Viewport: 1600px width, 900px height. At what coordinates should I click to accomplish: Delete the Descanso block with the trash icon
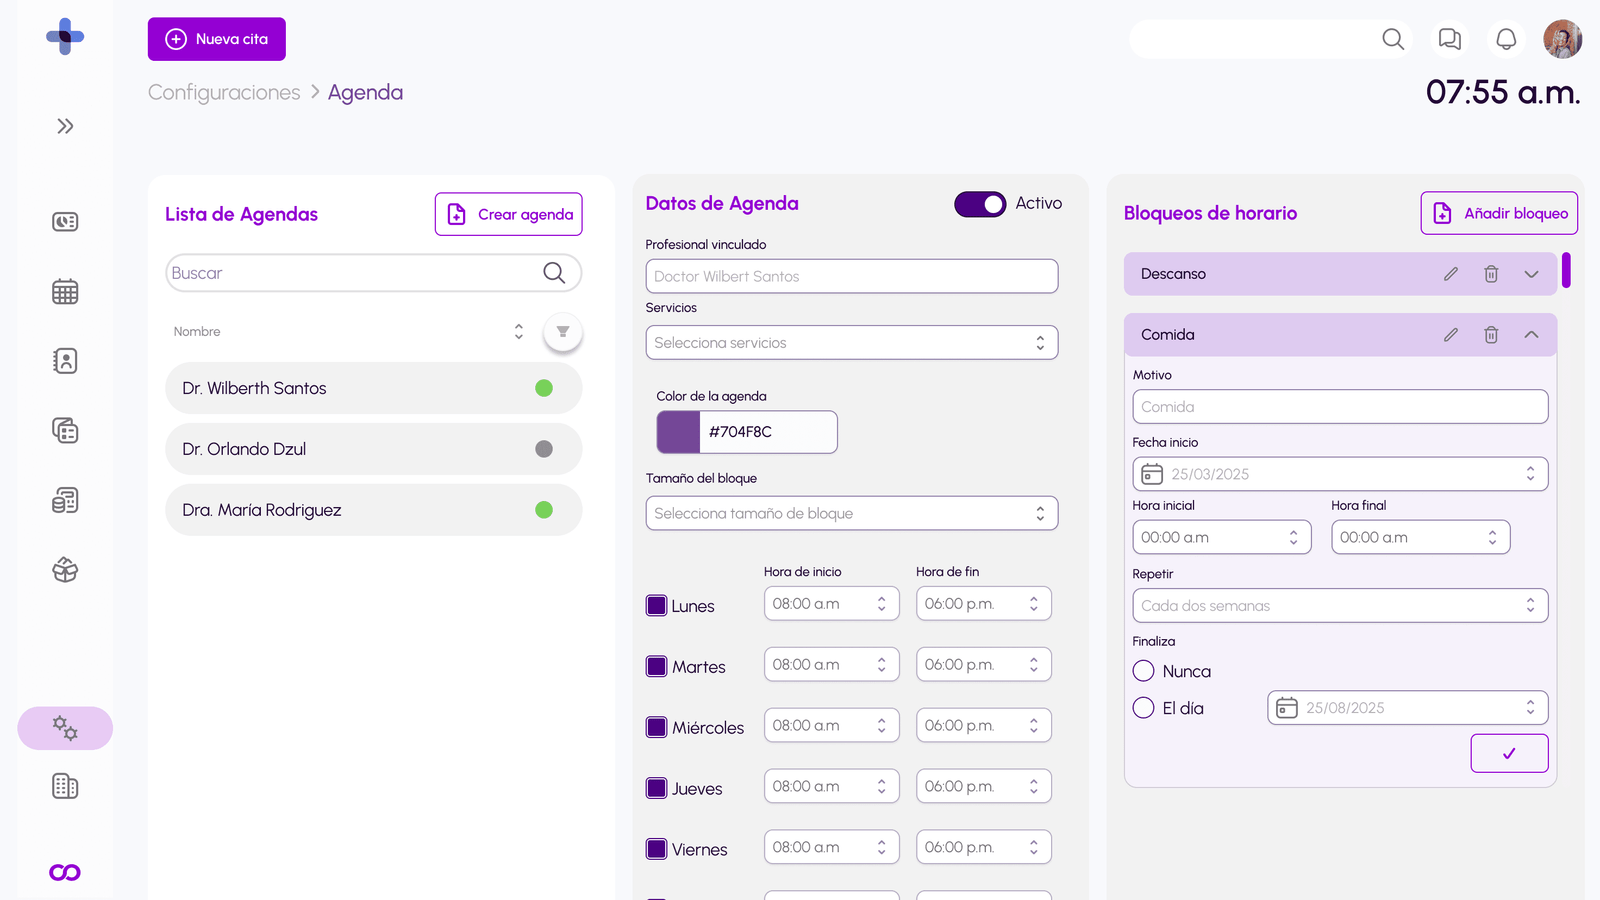(1491, 273)
